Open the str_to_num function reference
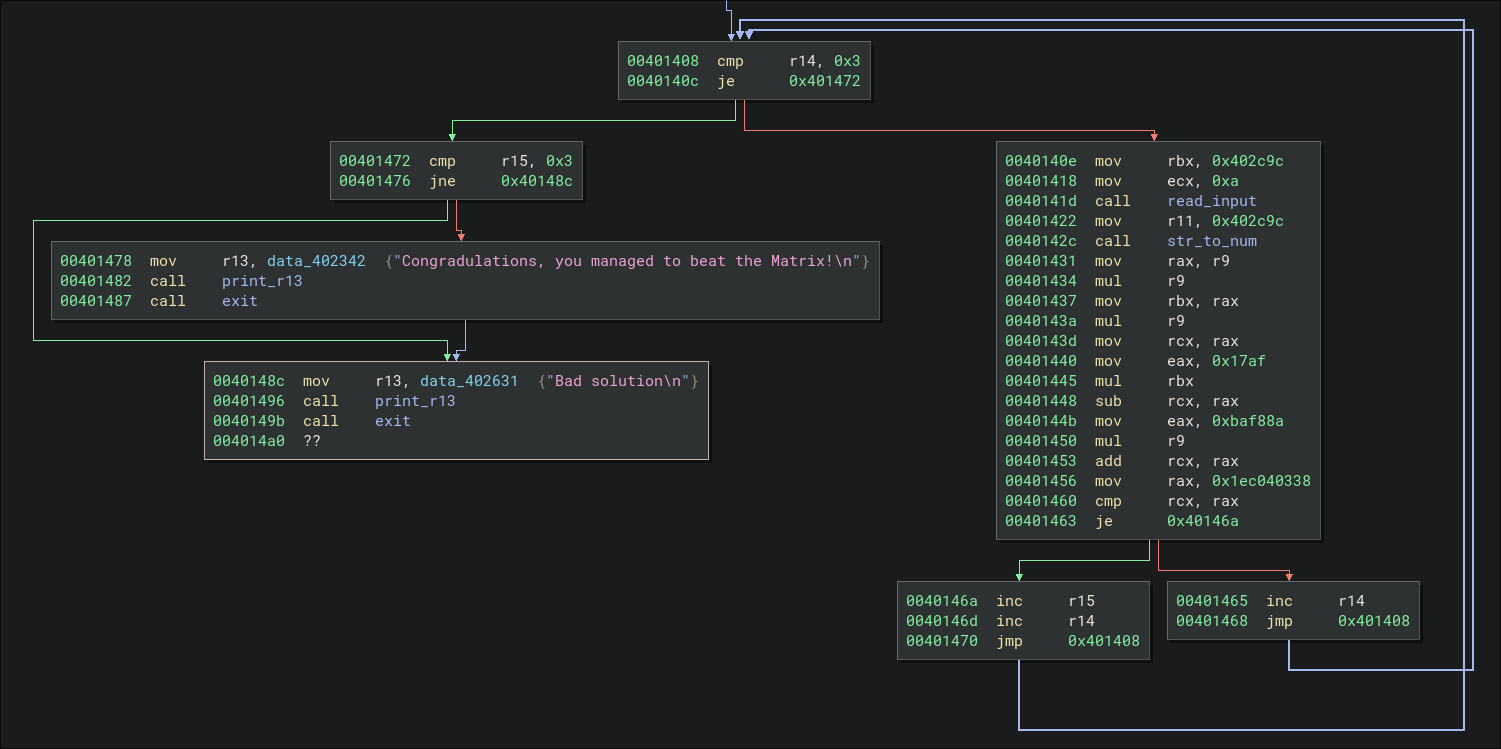Image resolution: width=1501 pixels, height=749 pixels. point(1212,241)
